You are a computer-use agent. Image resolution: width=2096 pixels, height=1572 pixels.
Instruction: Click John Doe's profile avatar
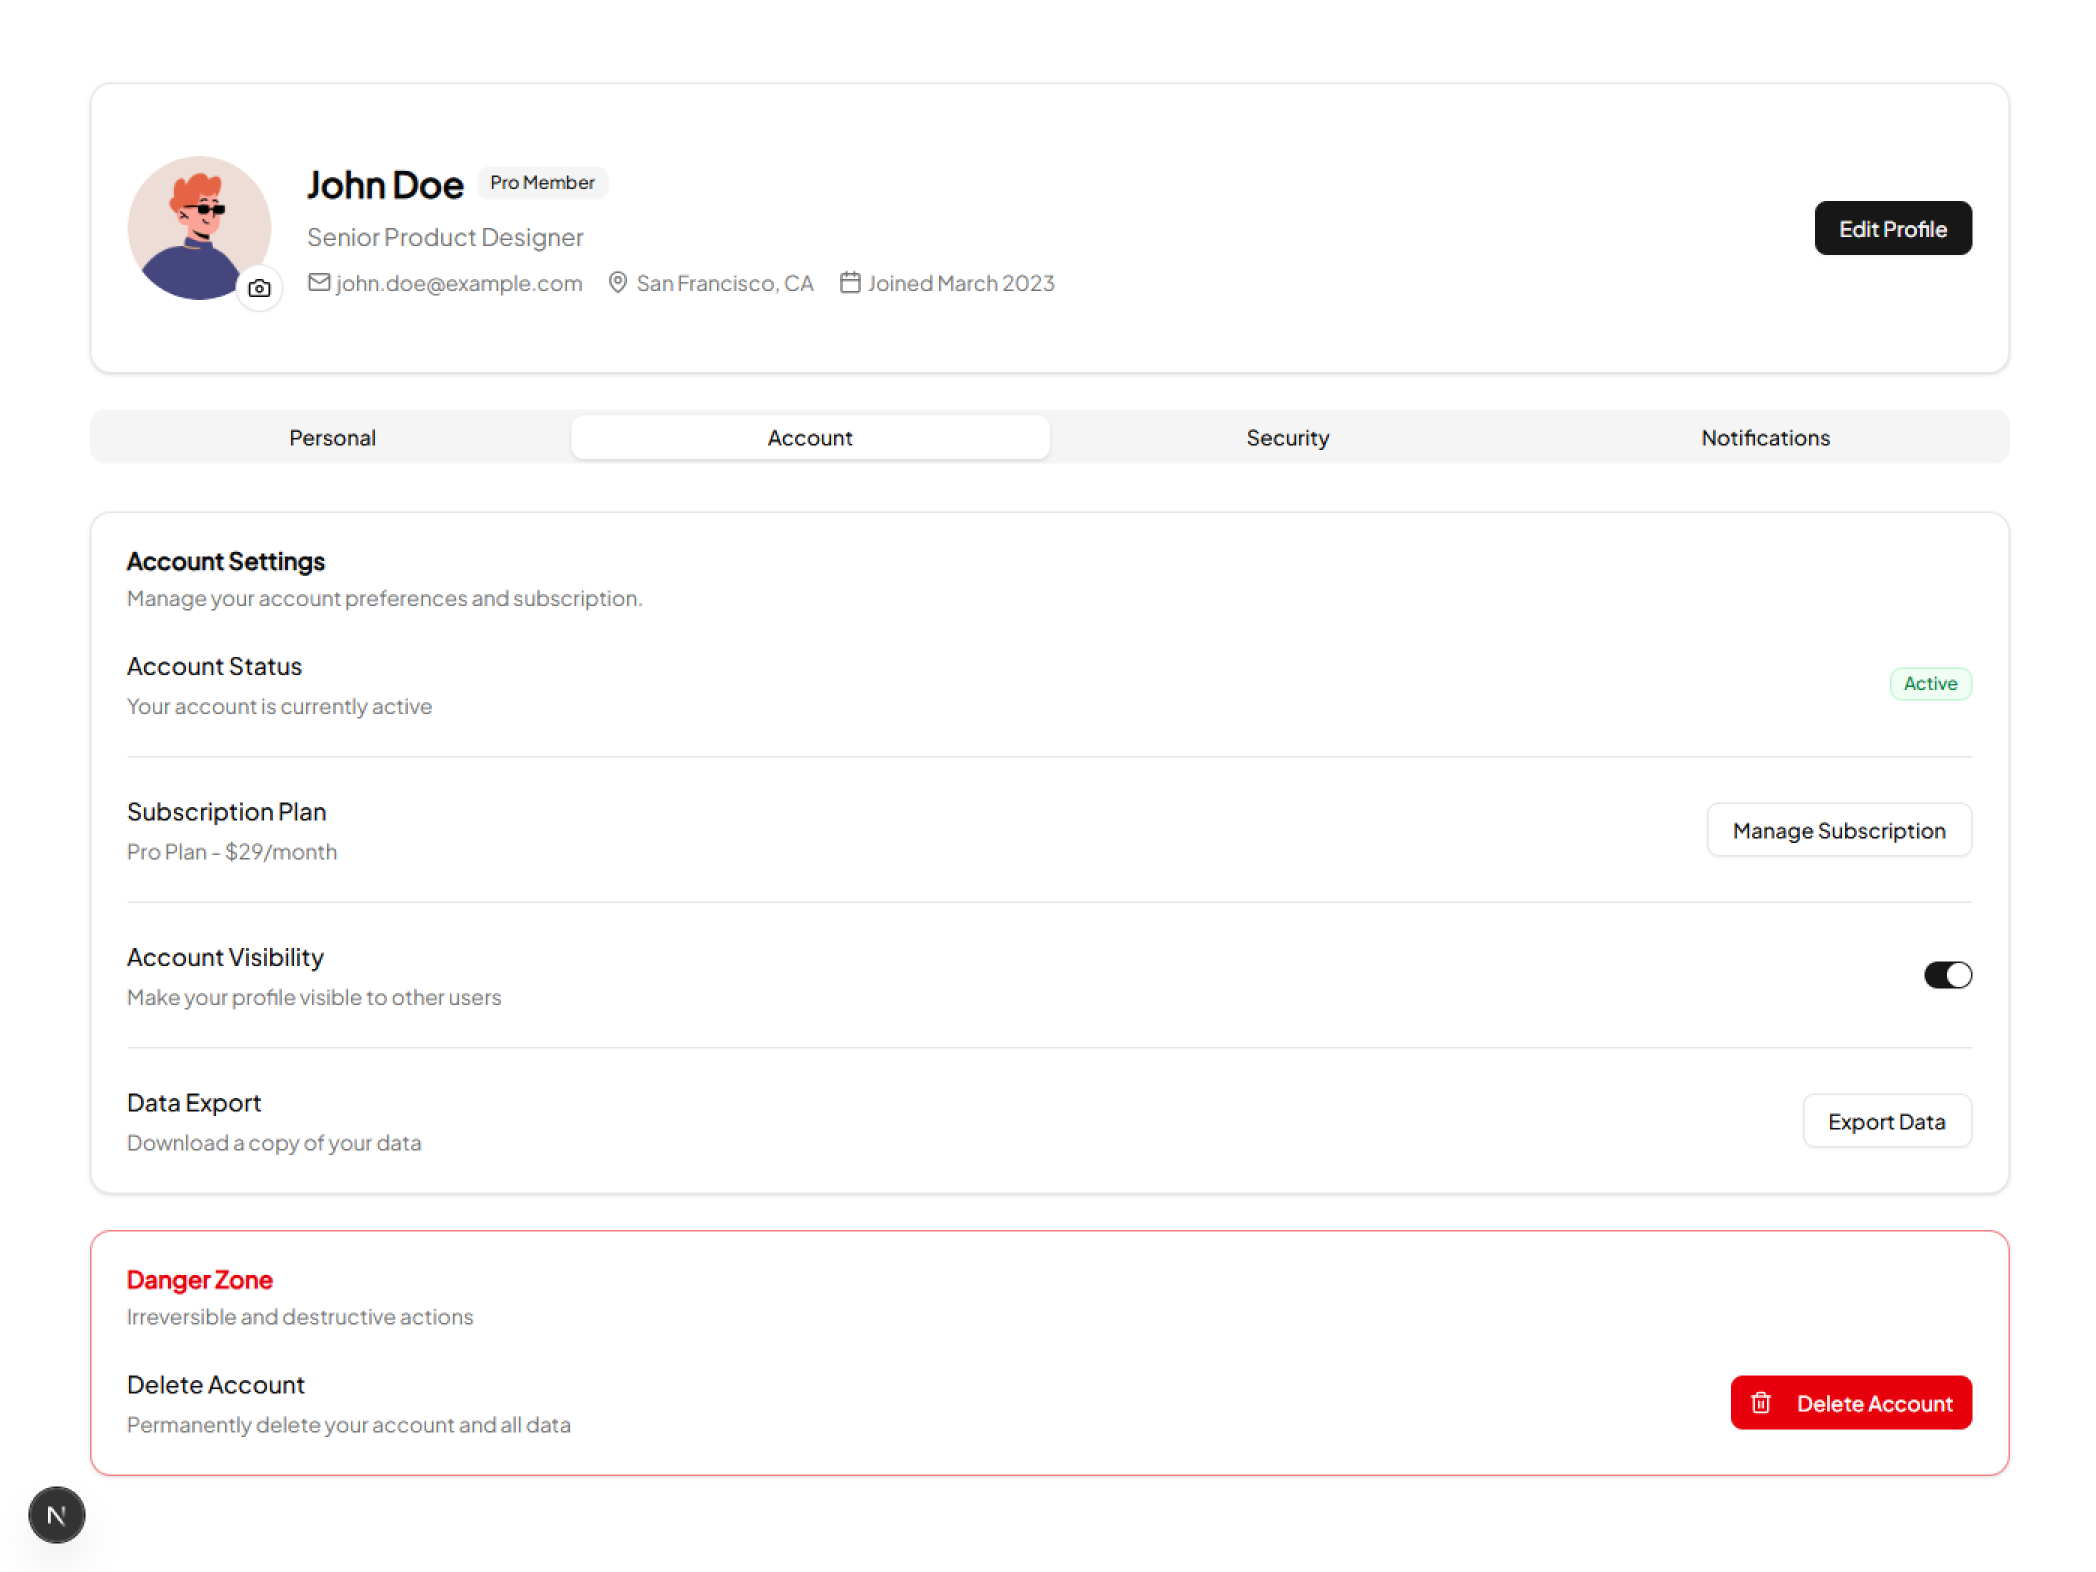click(199, 228)
